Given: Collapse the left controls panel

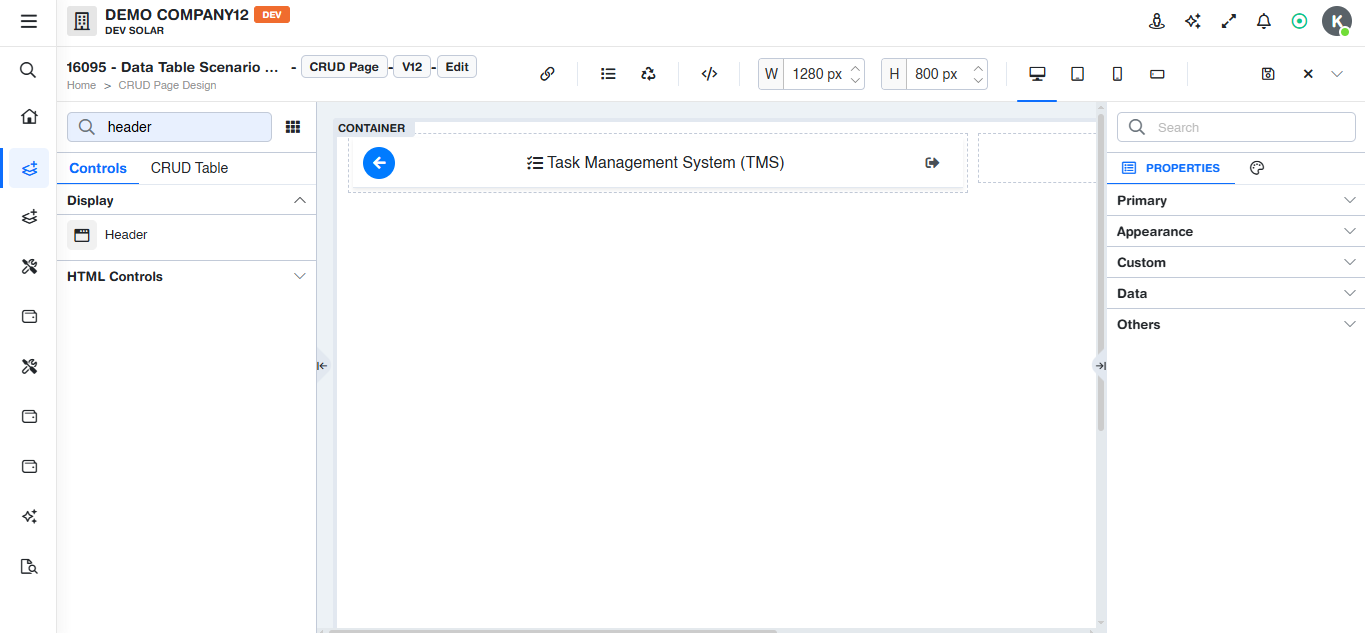Looking at the screenshot, I should coord(322,366).
